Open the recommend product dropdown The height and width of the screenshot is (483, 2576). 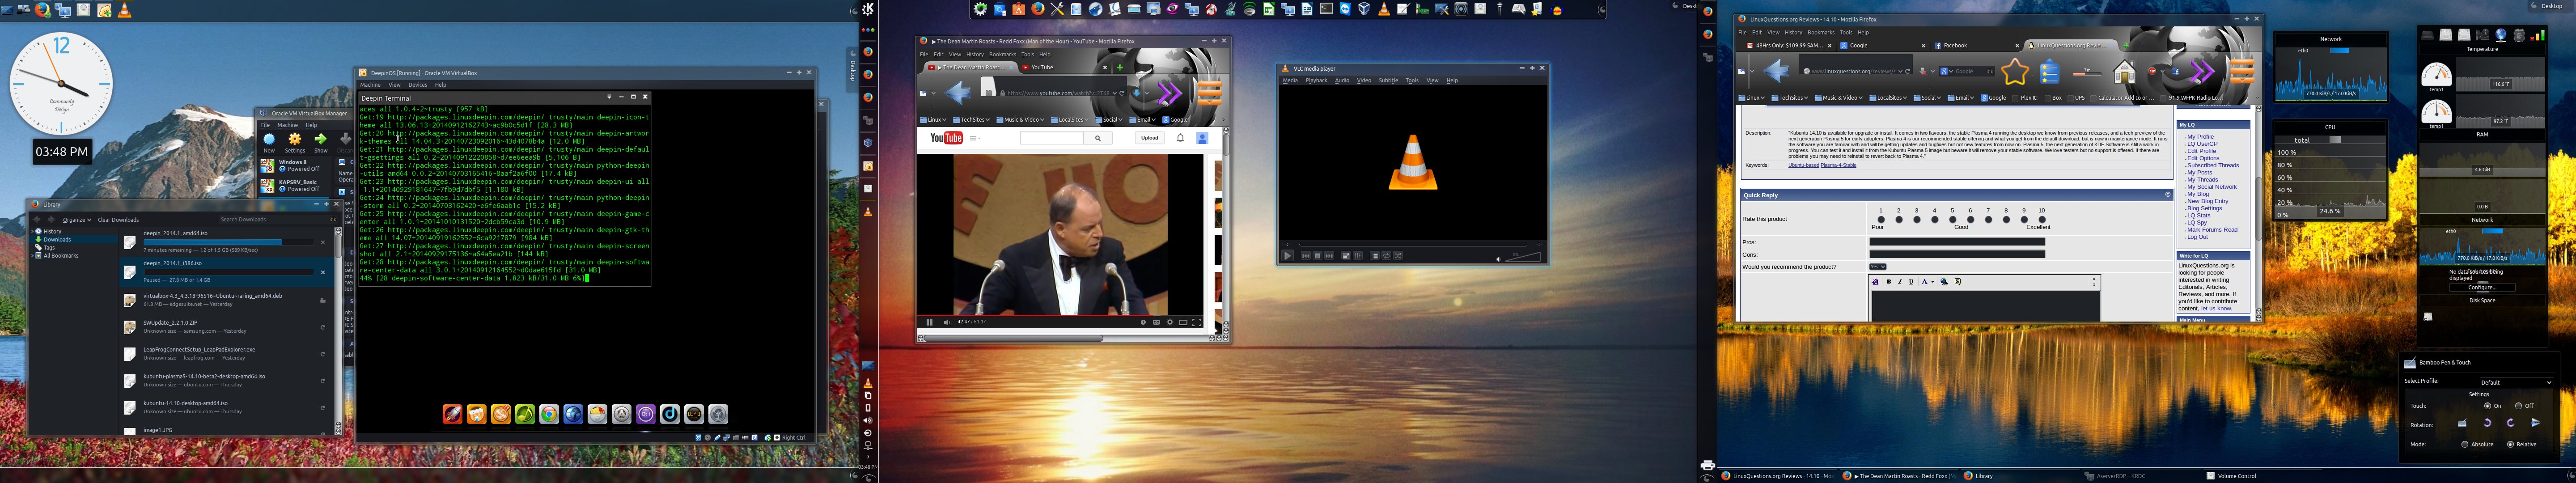pos(1878,267)
